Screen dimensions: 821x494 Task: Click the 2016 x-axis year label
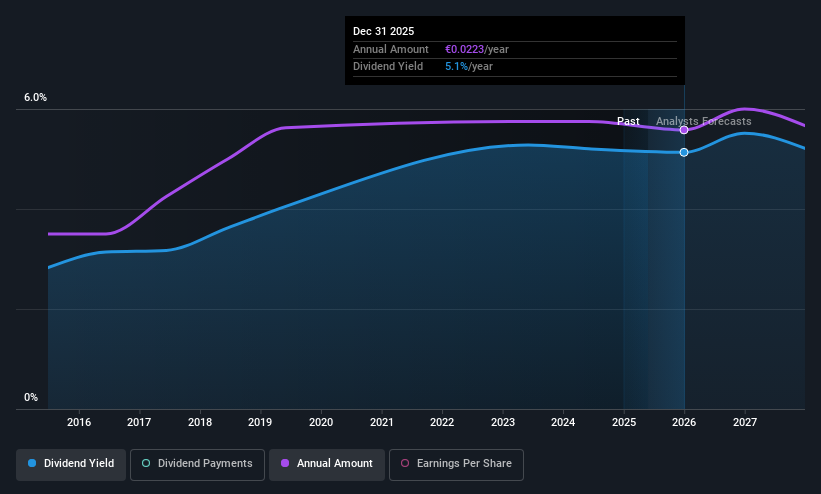point(79,422)
